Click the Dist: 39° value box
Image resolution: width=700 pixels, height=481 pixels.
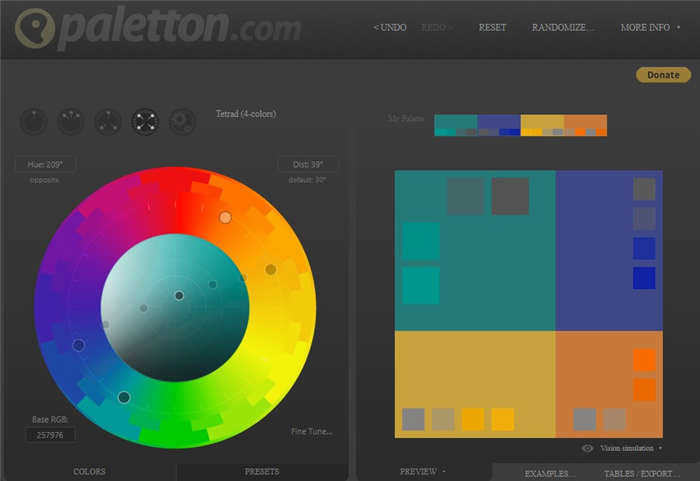308,164
